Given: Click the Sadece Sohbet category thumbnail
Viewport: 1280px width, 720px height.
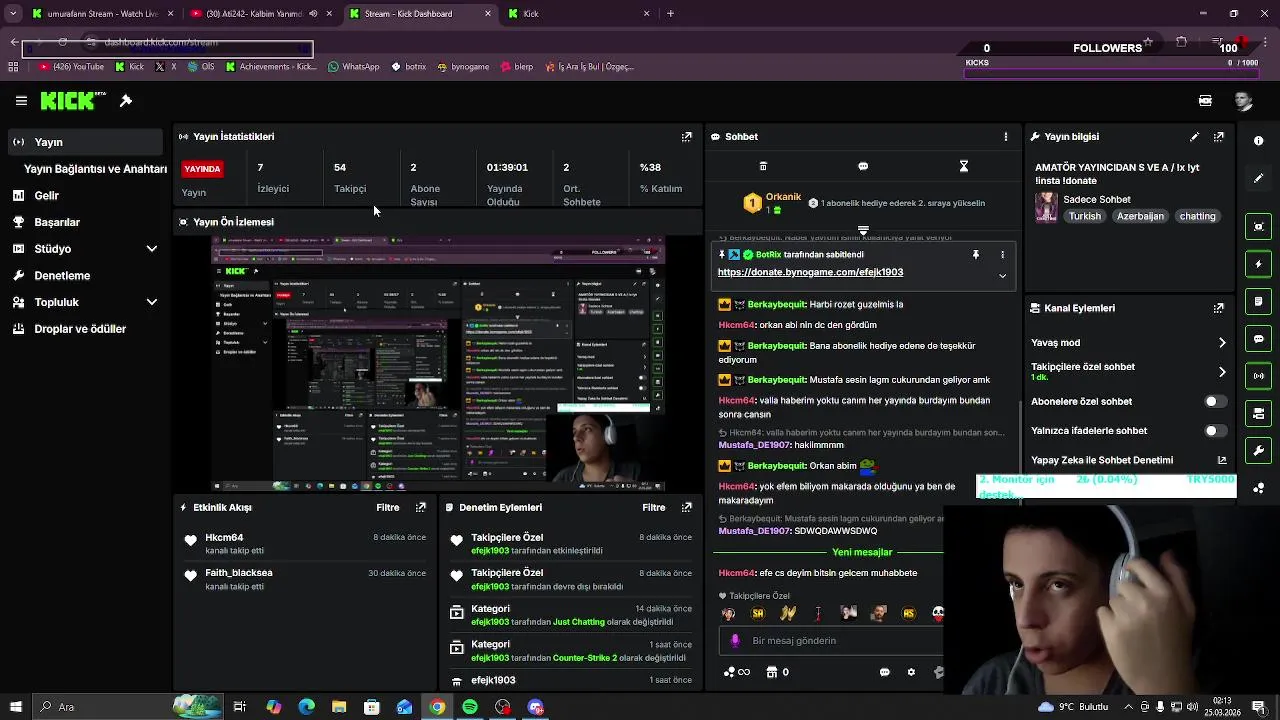Looking at the screenshot, I should (x=1046, y=207).
